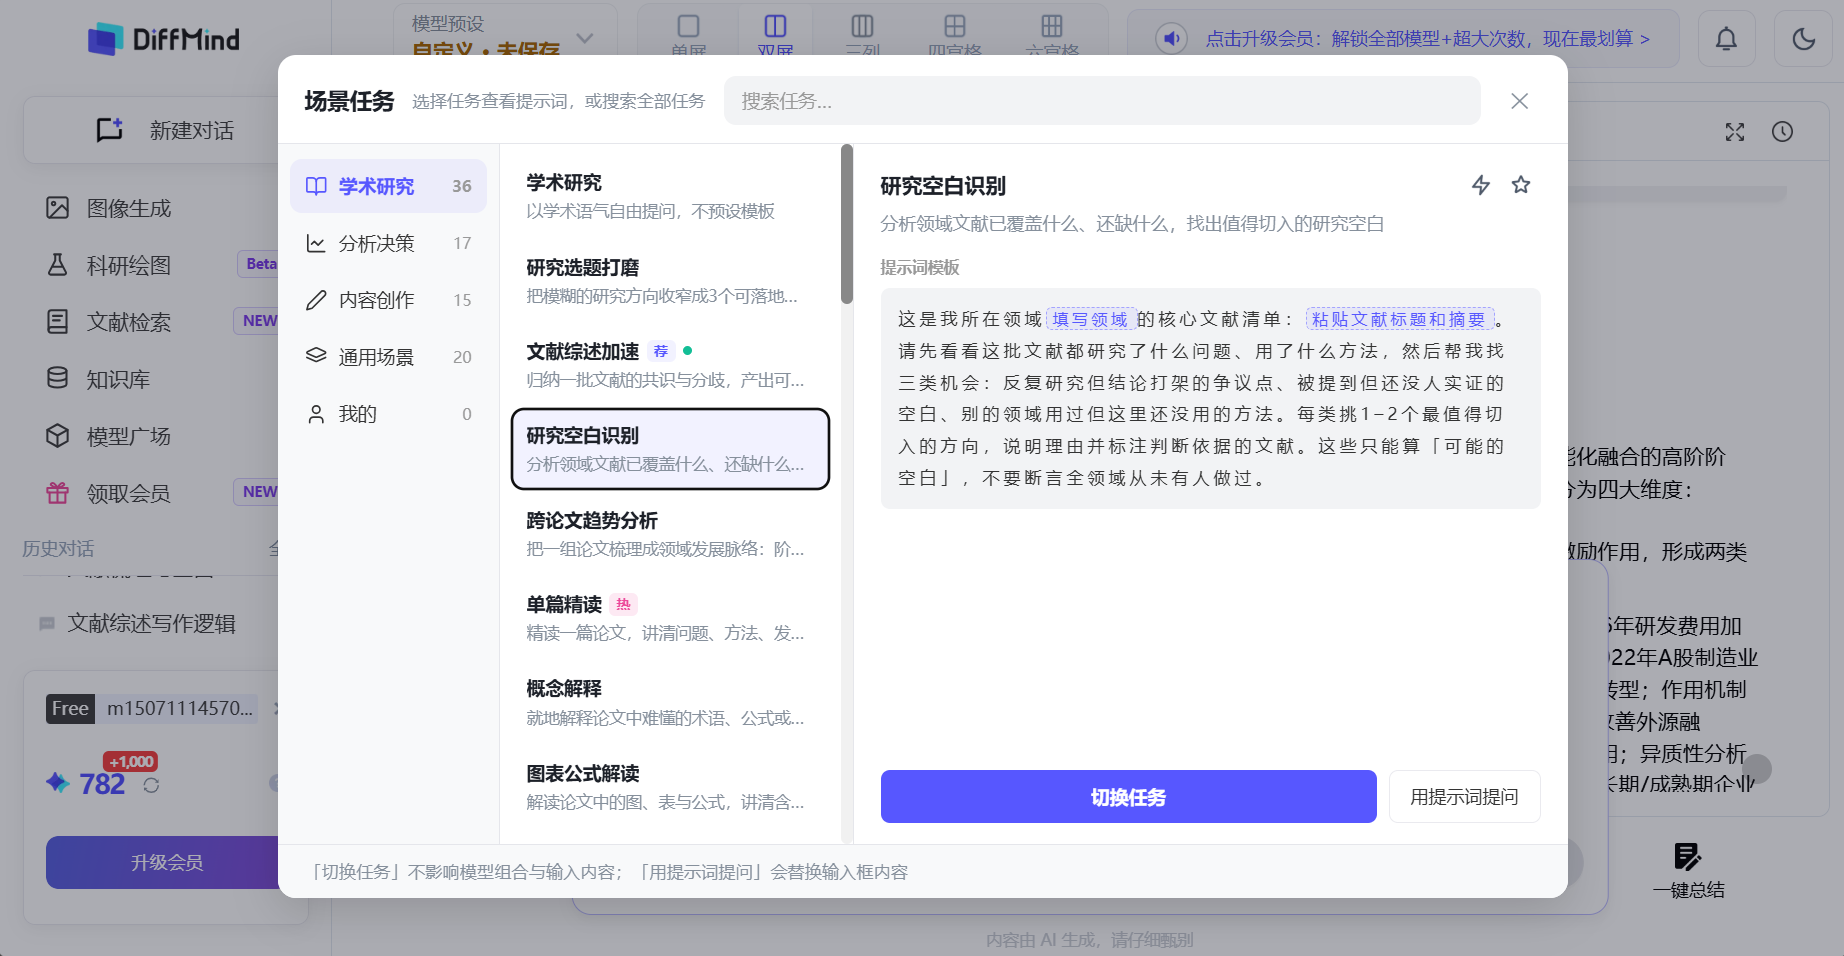Open the history clock icon

coord(1782,132)
